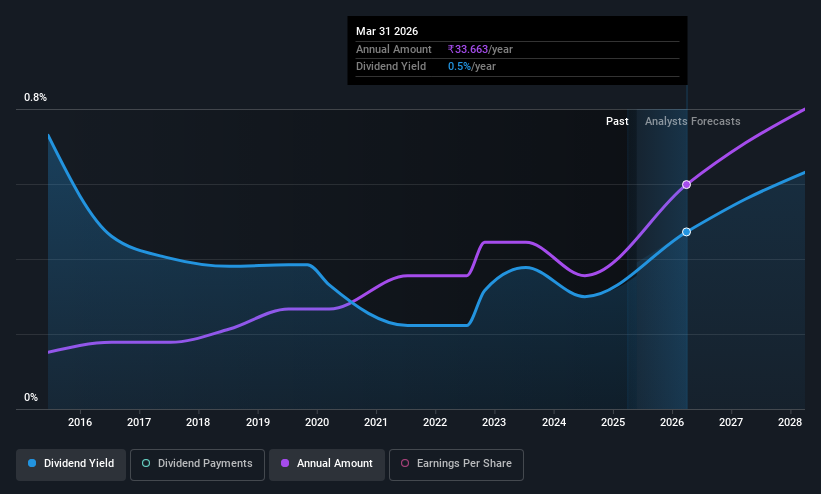Viewport: 821px width, 494px height.
Task: Enable the Earnings Per Share series
Action: pyautogui.click(x=456, y=464)
